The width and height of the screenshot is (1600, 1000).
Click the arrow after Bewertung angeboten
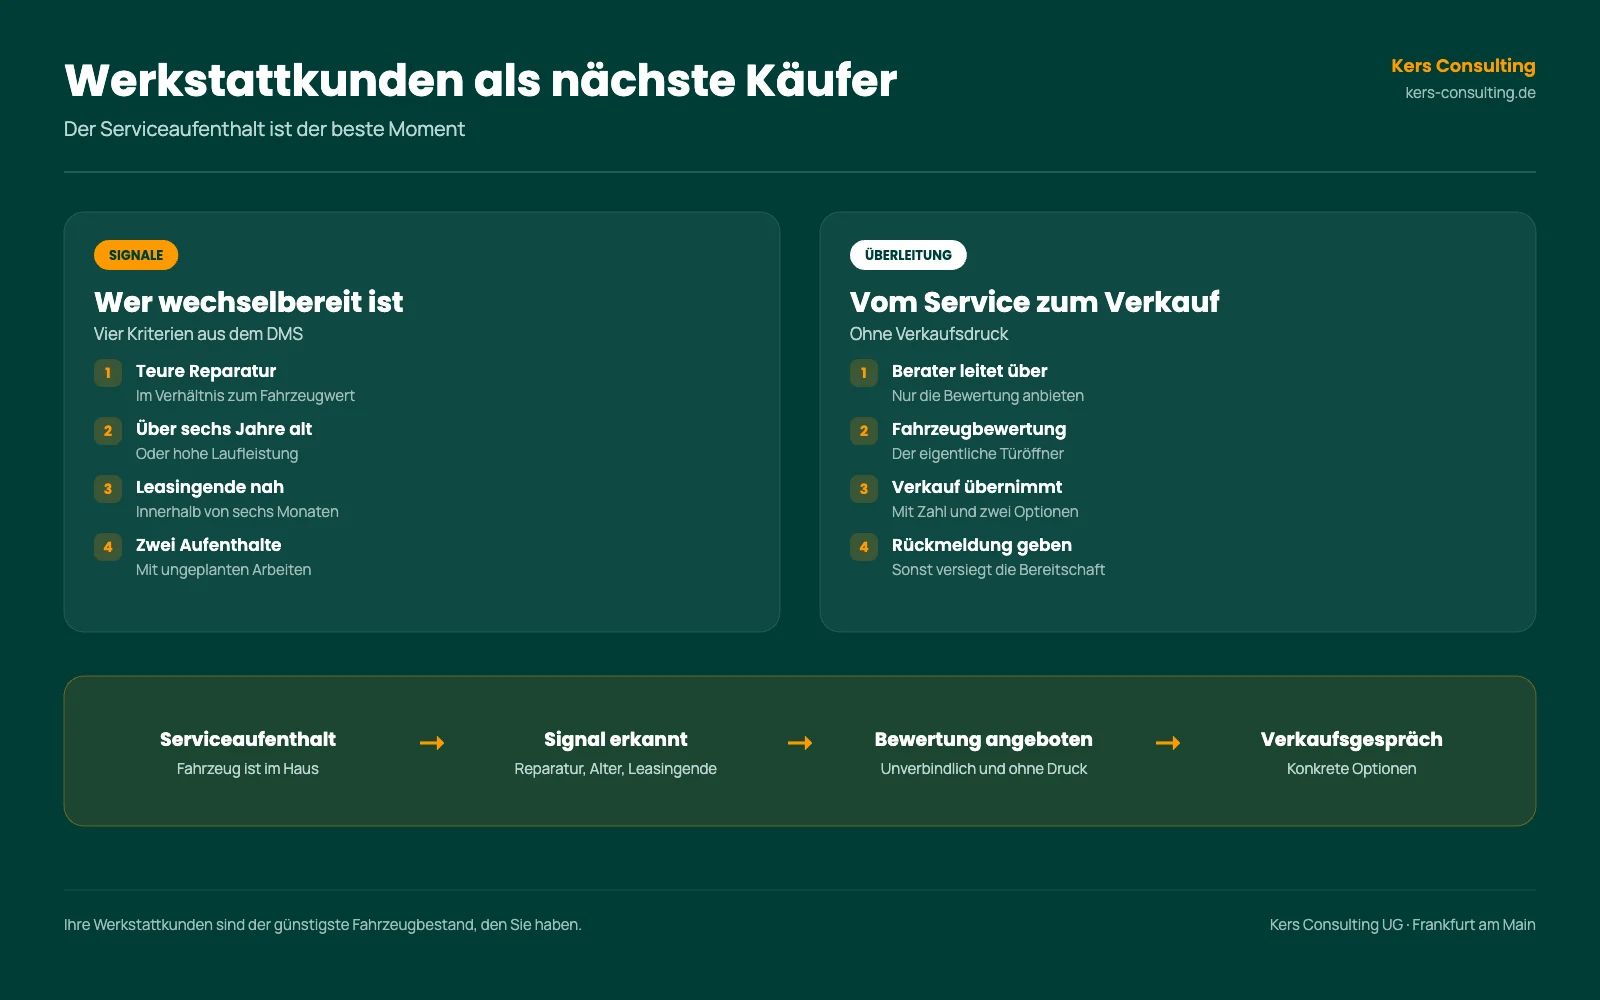(1168, 743)
